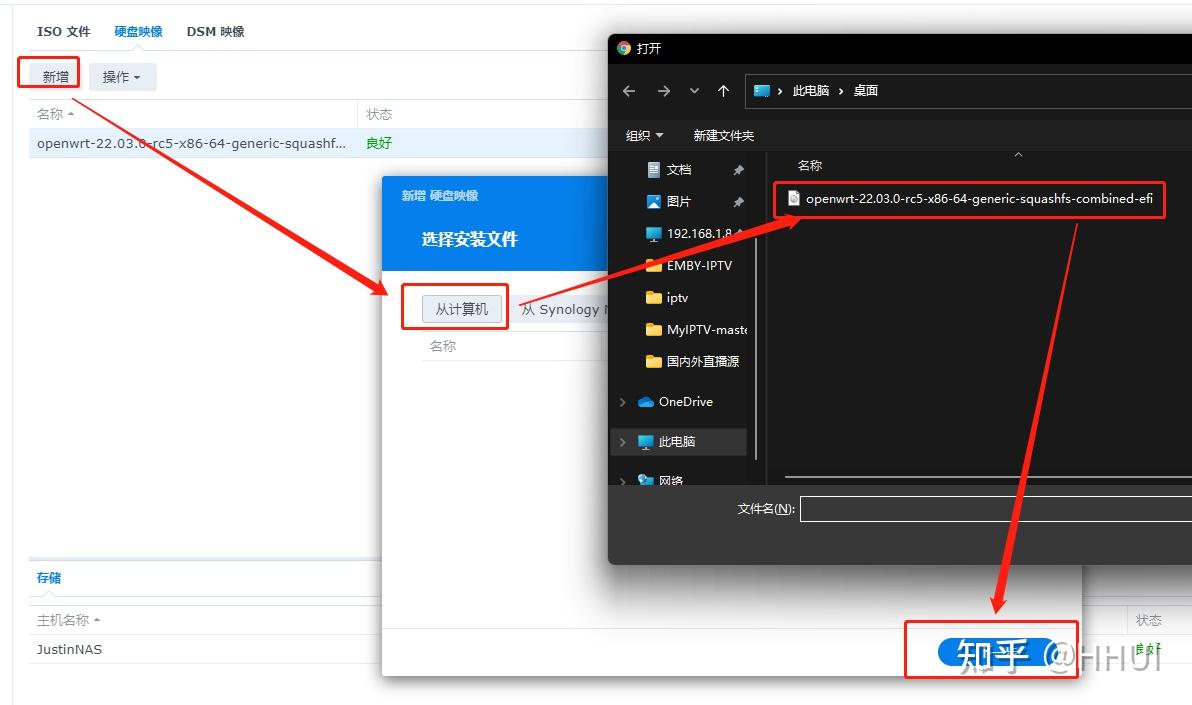Click the Chrome icon in the 打开 title bar
Viewport: 1192px width, 705px height.
(x=624, y=47)
